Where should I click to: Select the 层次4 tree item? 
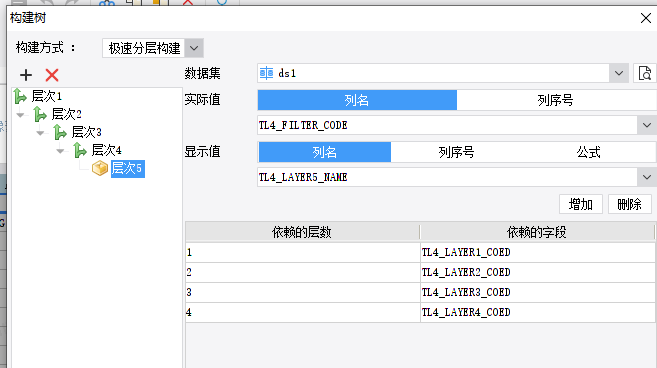[x=106, y=150]
